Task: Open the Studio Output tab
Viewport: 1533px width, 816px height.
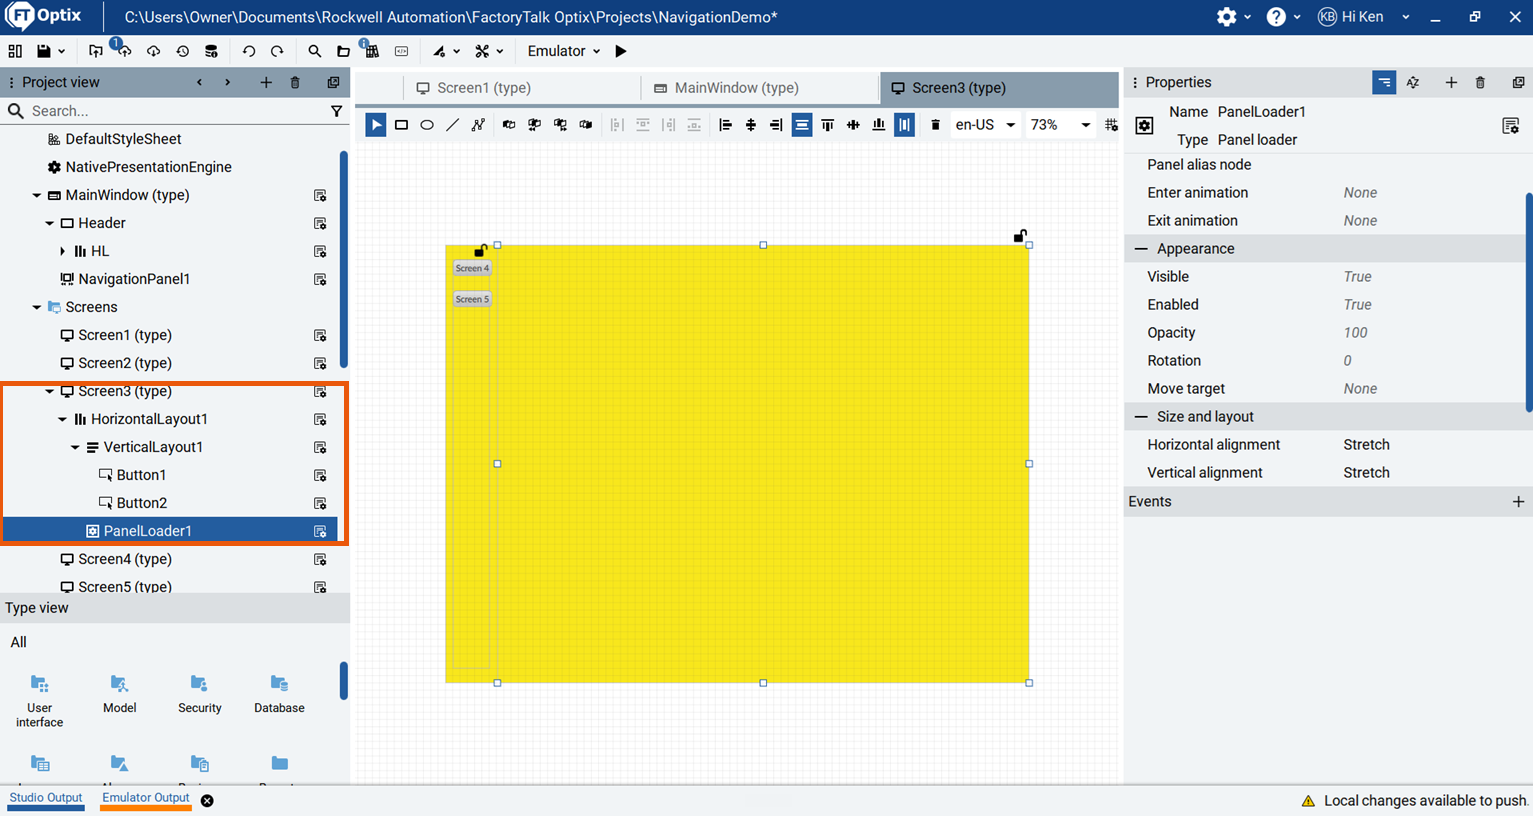Action: pyautogui.click(x=46, y=798)
